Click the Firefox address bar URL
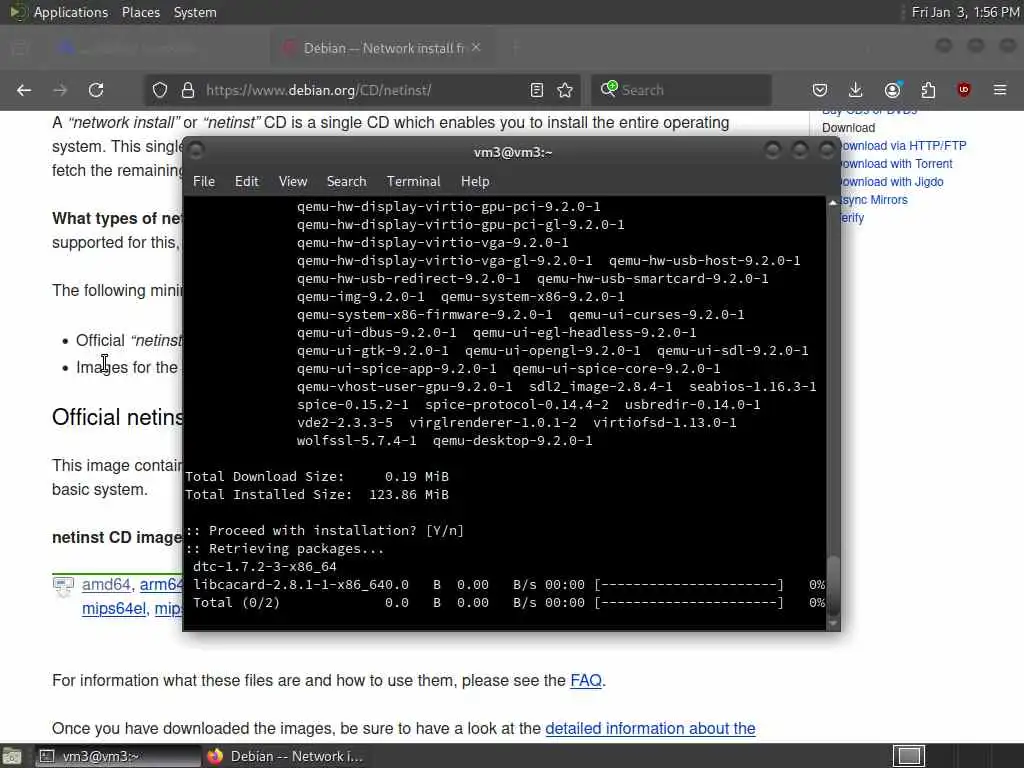This screenshot has height=768, width=1024. pyautogui.click(x=318, y=90)
